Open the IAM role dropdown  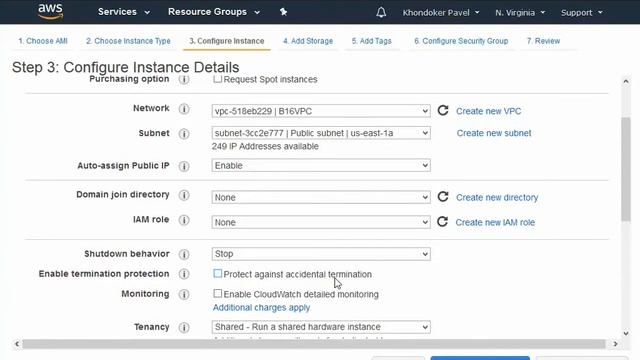[x=321, y=222]
